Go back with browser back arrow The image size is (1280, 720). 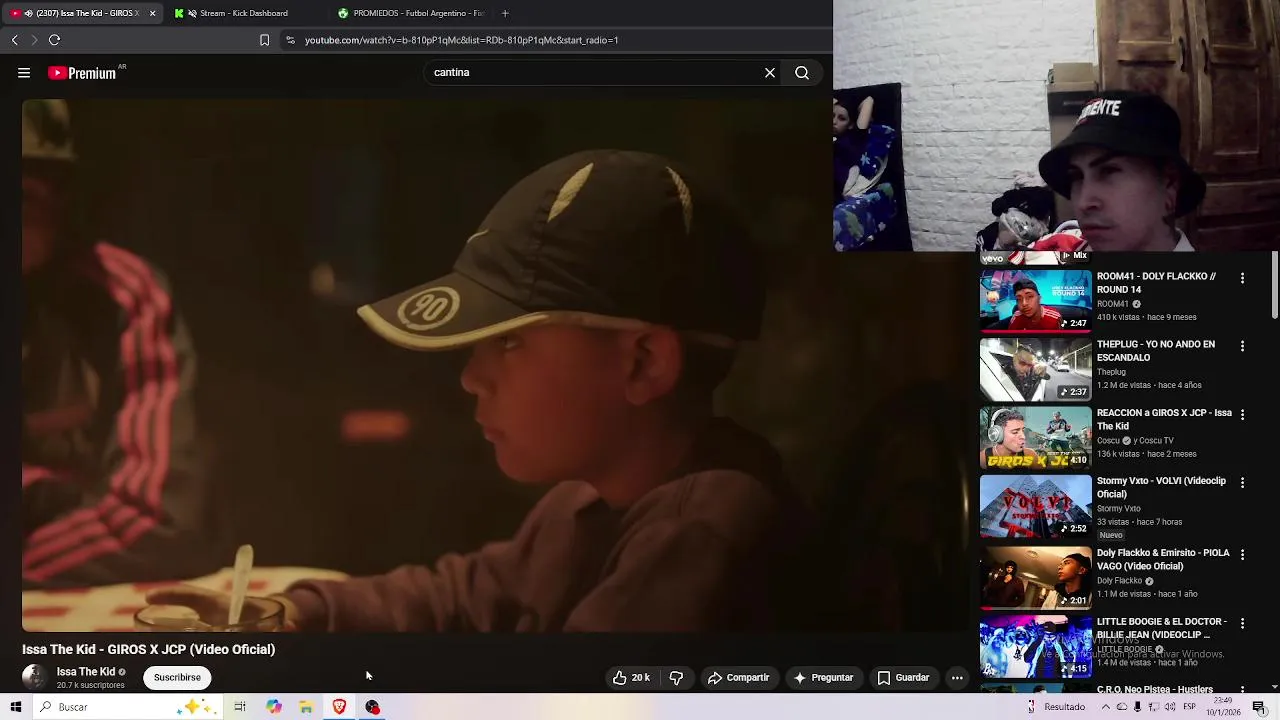click(15, 40)
